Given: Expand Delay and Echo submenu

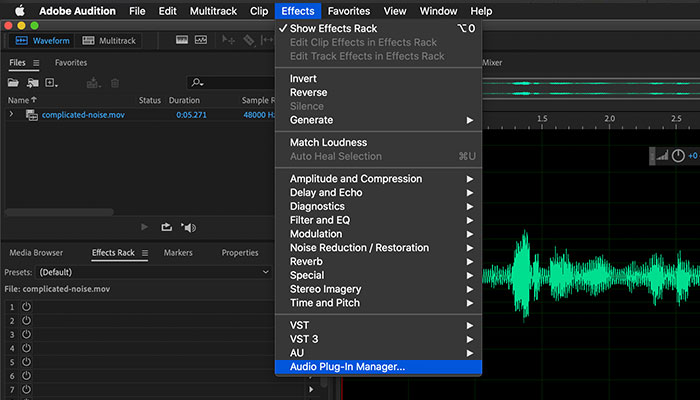Looking at the screenshot, I should (x=379, y=192).
